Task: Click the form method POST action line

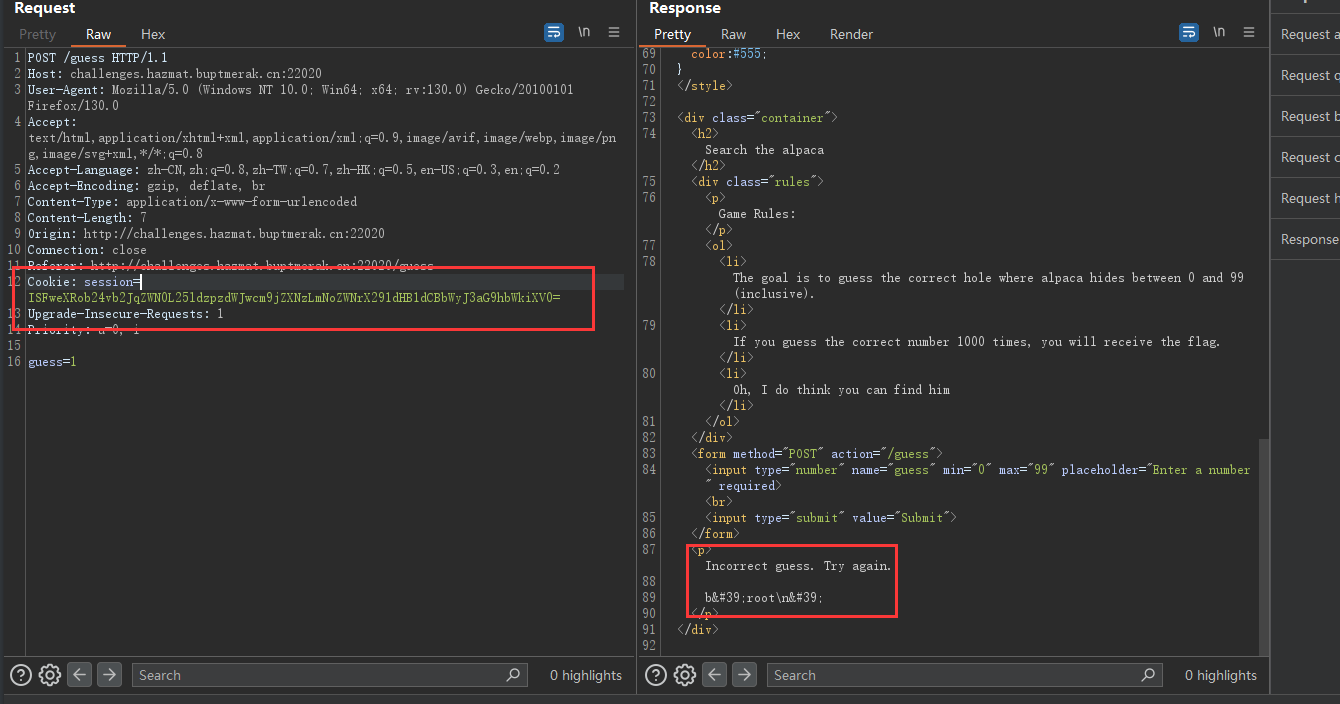Action: tap(816, 454)
